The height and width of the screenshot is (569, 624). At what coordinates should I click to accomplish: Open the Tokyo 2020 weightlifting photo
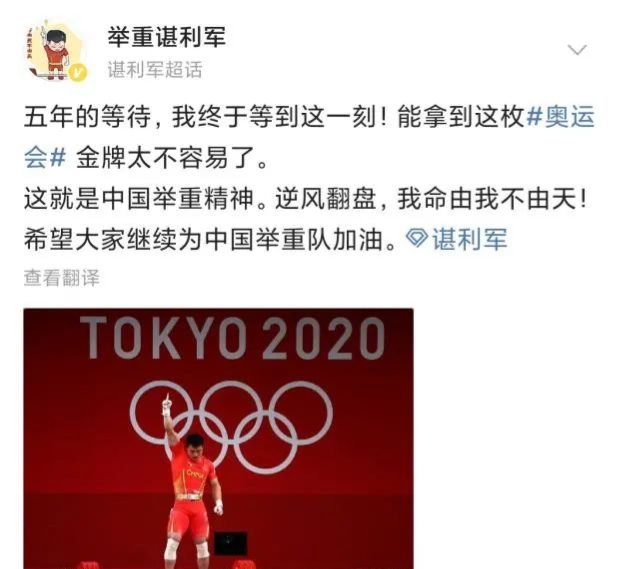pyautogui.click(x=218, y=438)
